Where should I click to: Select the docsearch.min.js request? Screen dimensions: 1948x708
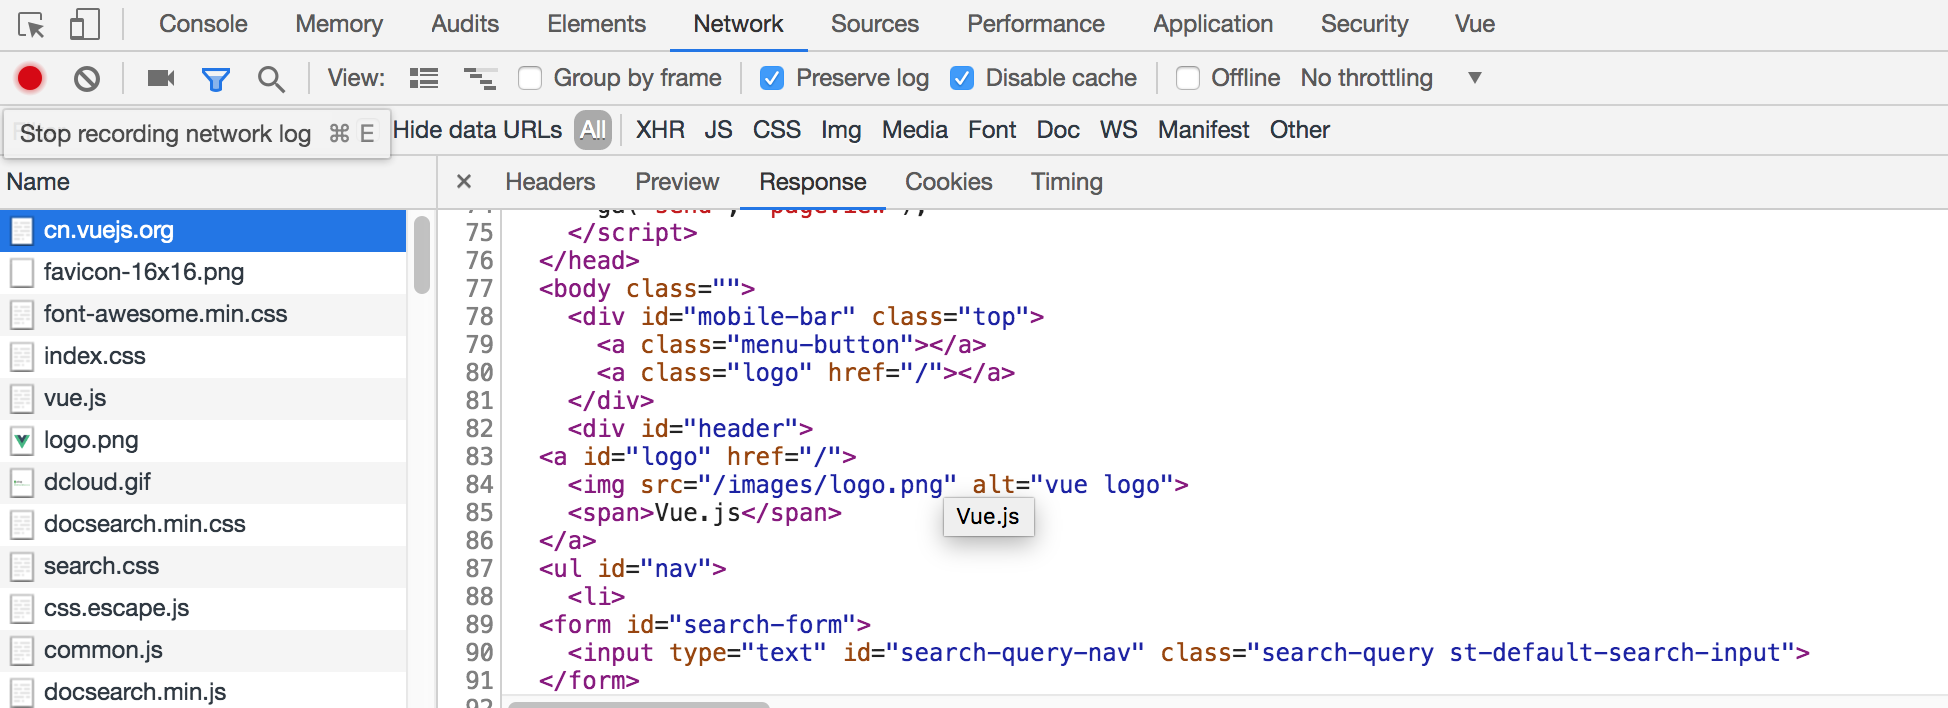coord(203,692)
